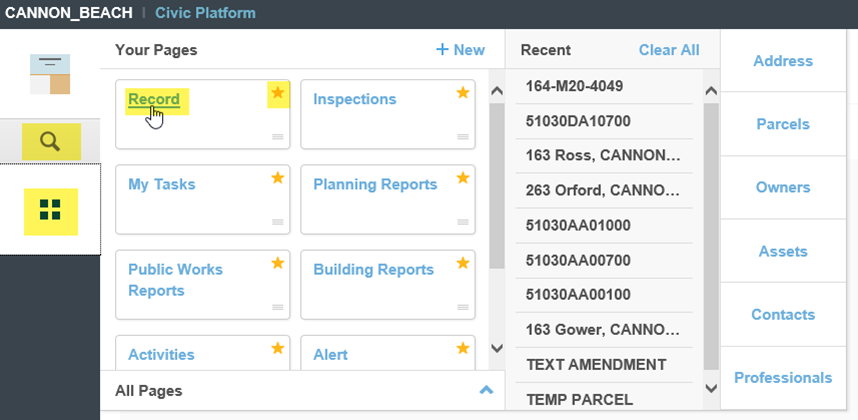This screenshot has width=858, height=420.
Task: Switch to the Owners tab
Action: click(783, 187)
